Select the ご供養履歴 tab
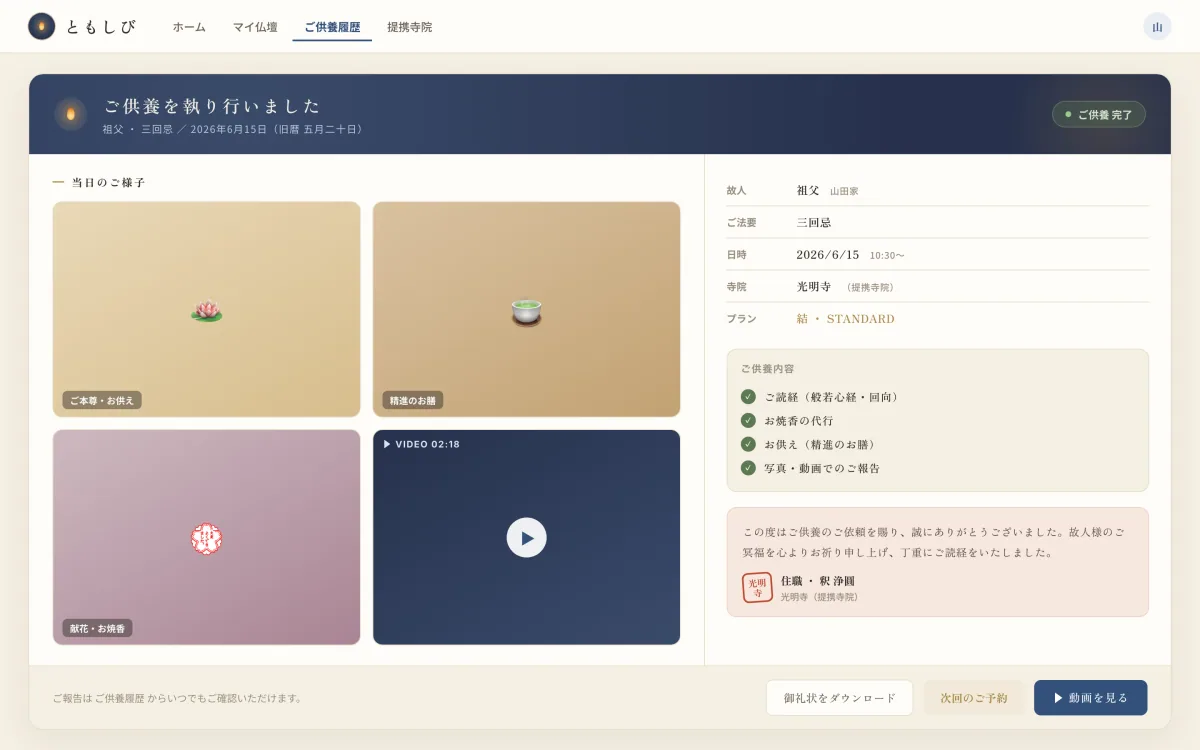This screenshot has width=1200, height=750. pyautogui.click(x=332, y=27)
